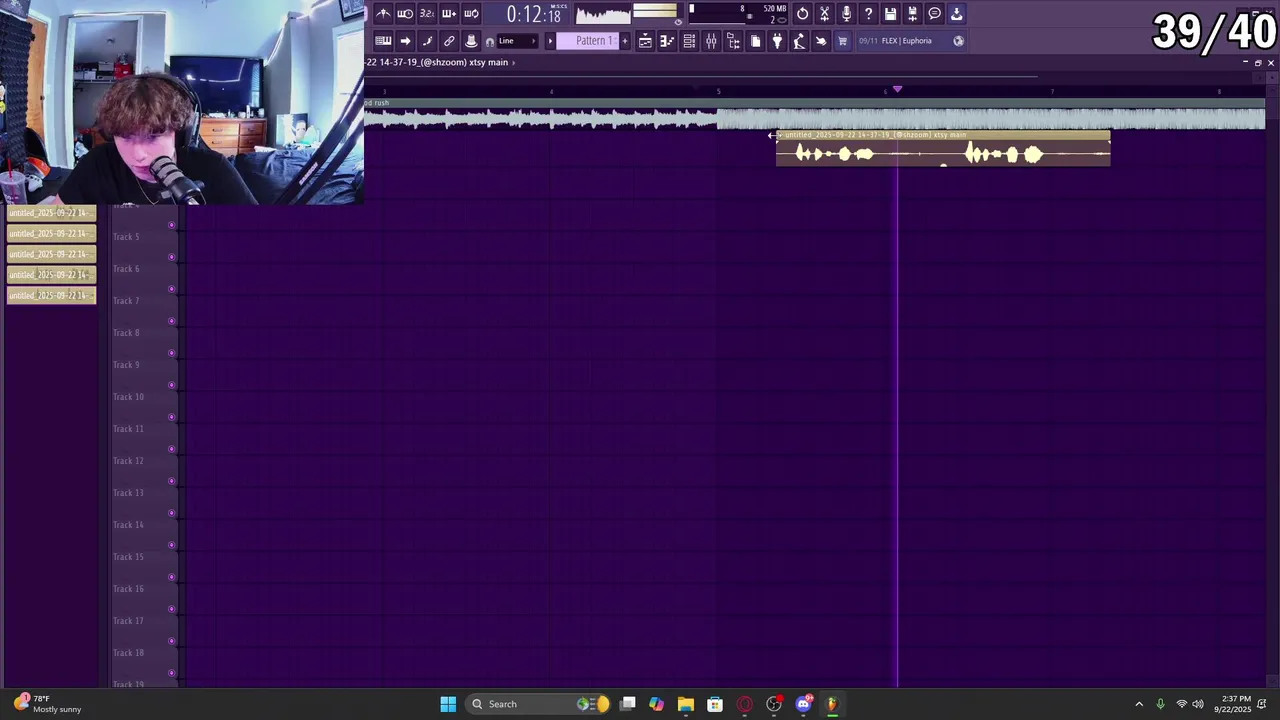Click the playhead marker on timeline ruler
Screen dimensions: 1280x720
click(x=897, y=90)
